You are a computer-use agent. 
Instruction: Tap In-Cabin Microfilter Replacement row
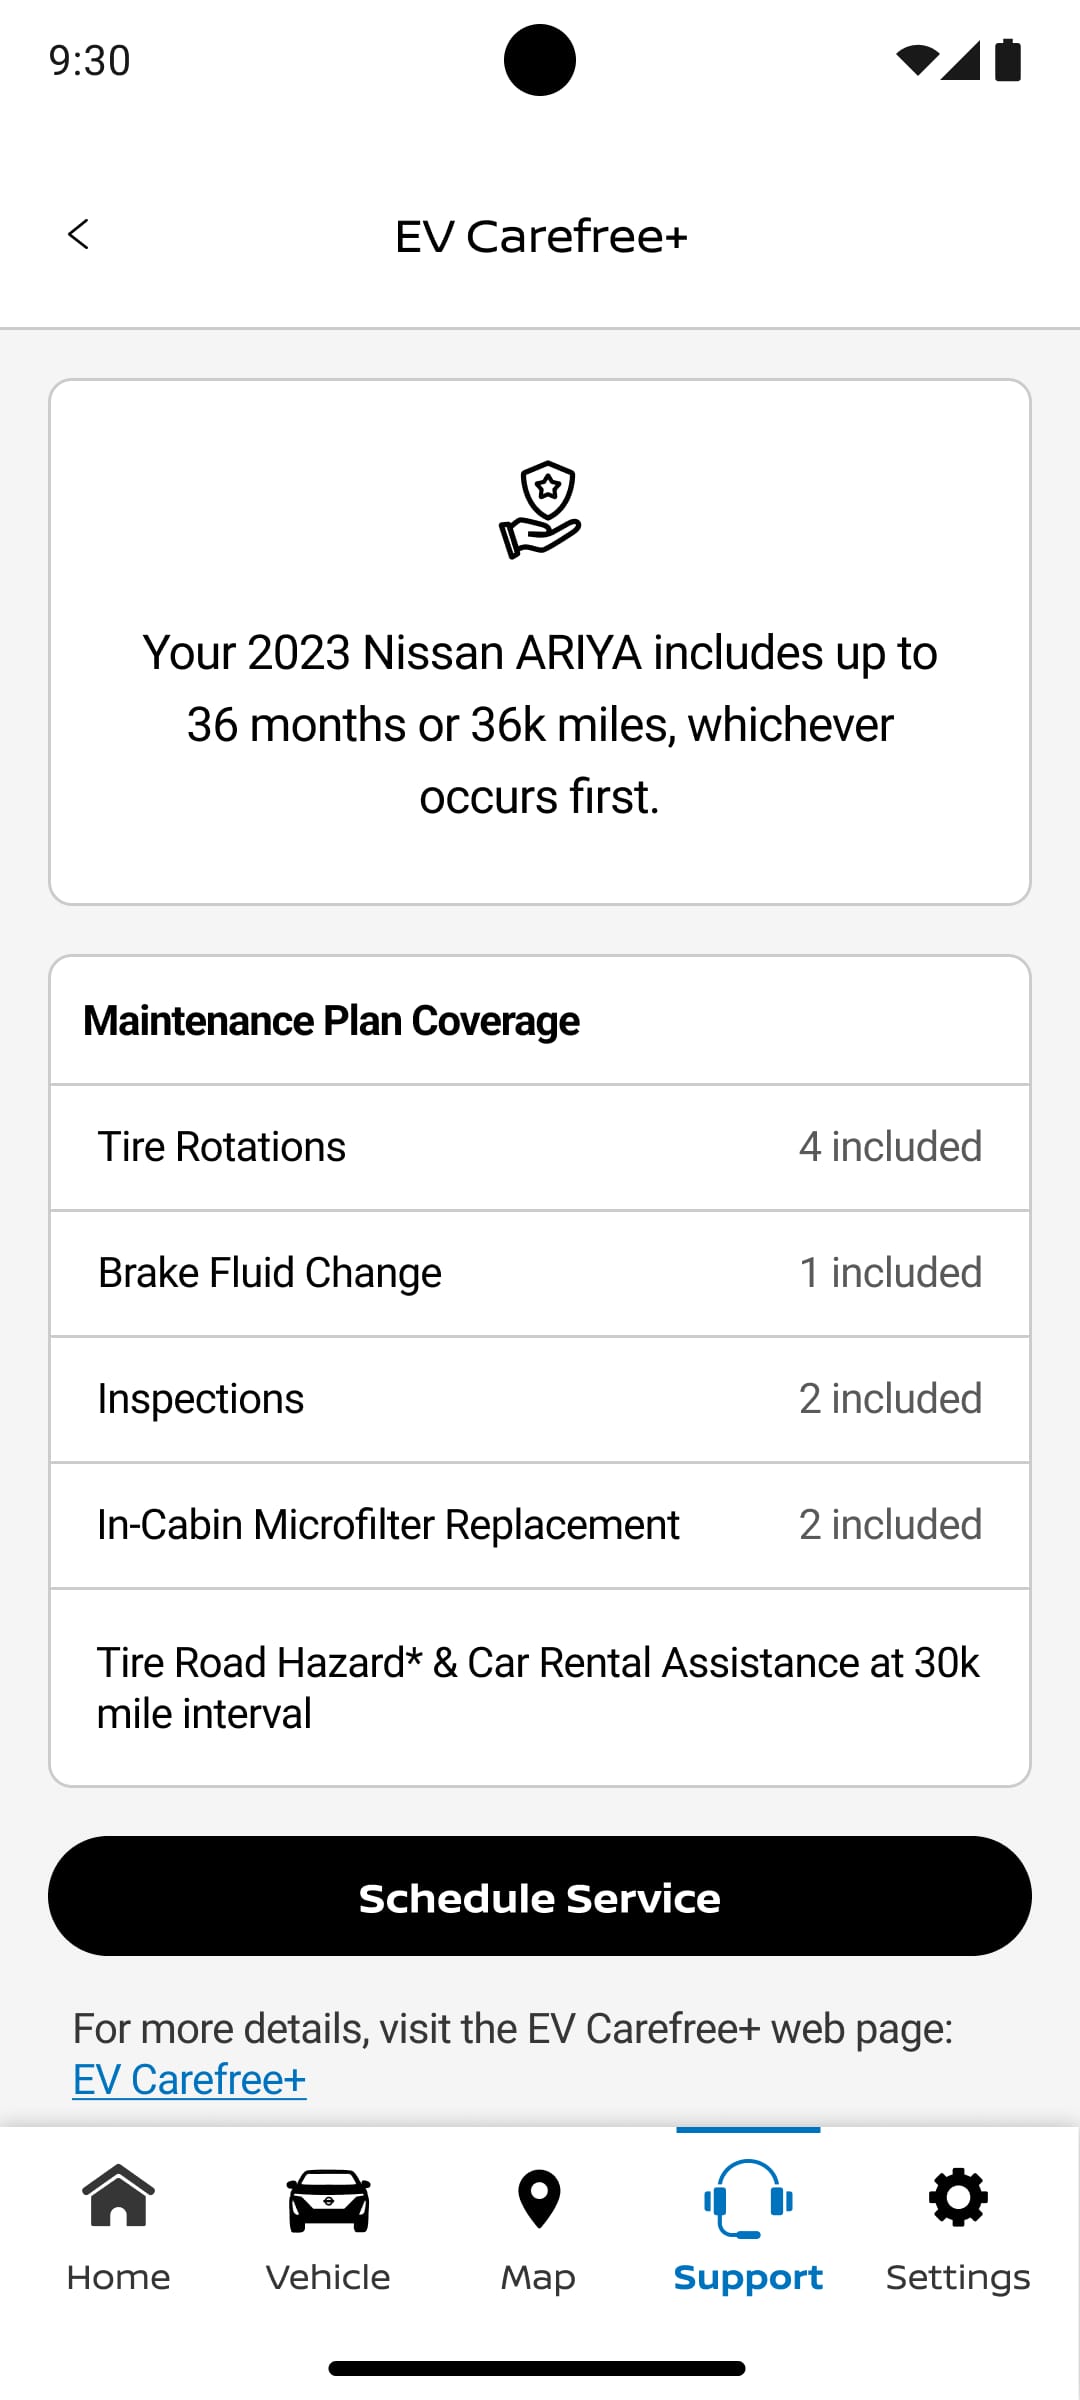click(540, 1525)
